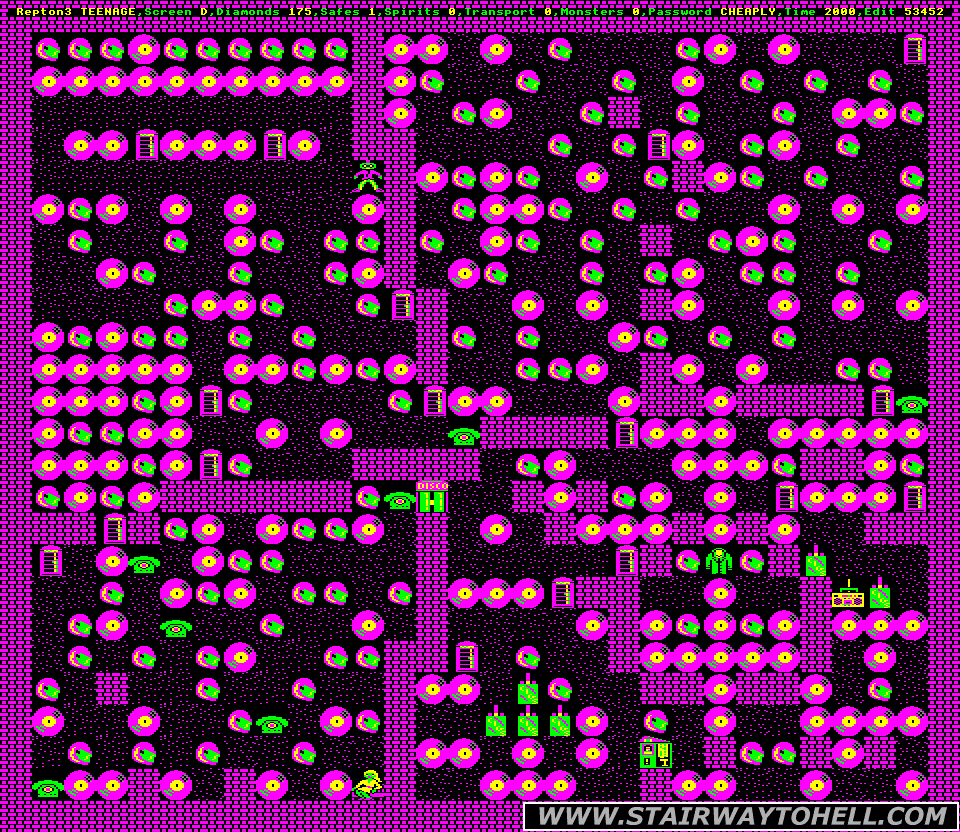The image size is (960, 832).
Task: Click the Edit 53452 header item
Action: (x=903, y=12)
